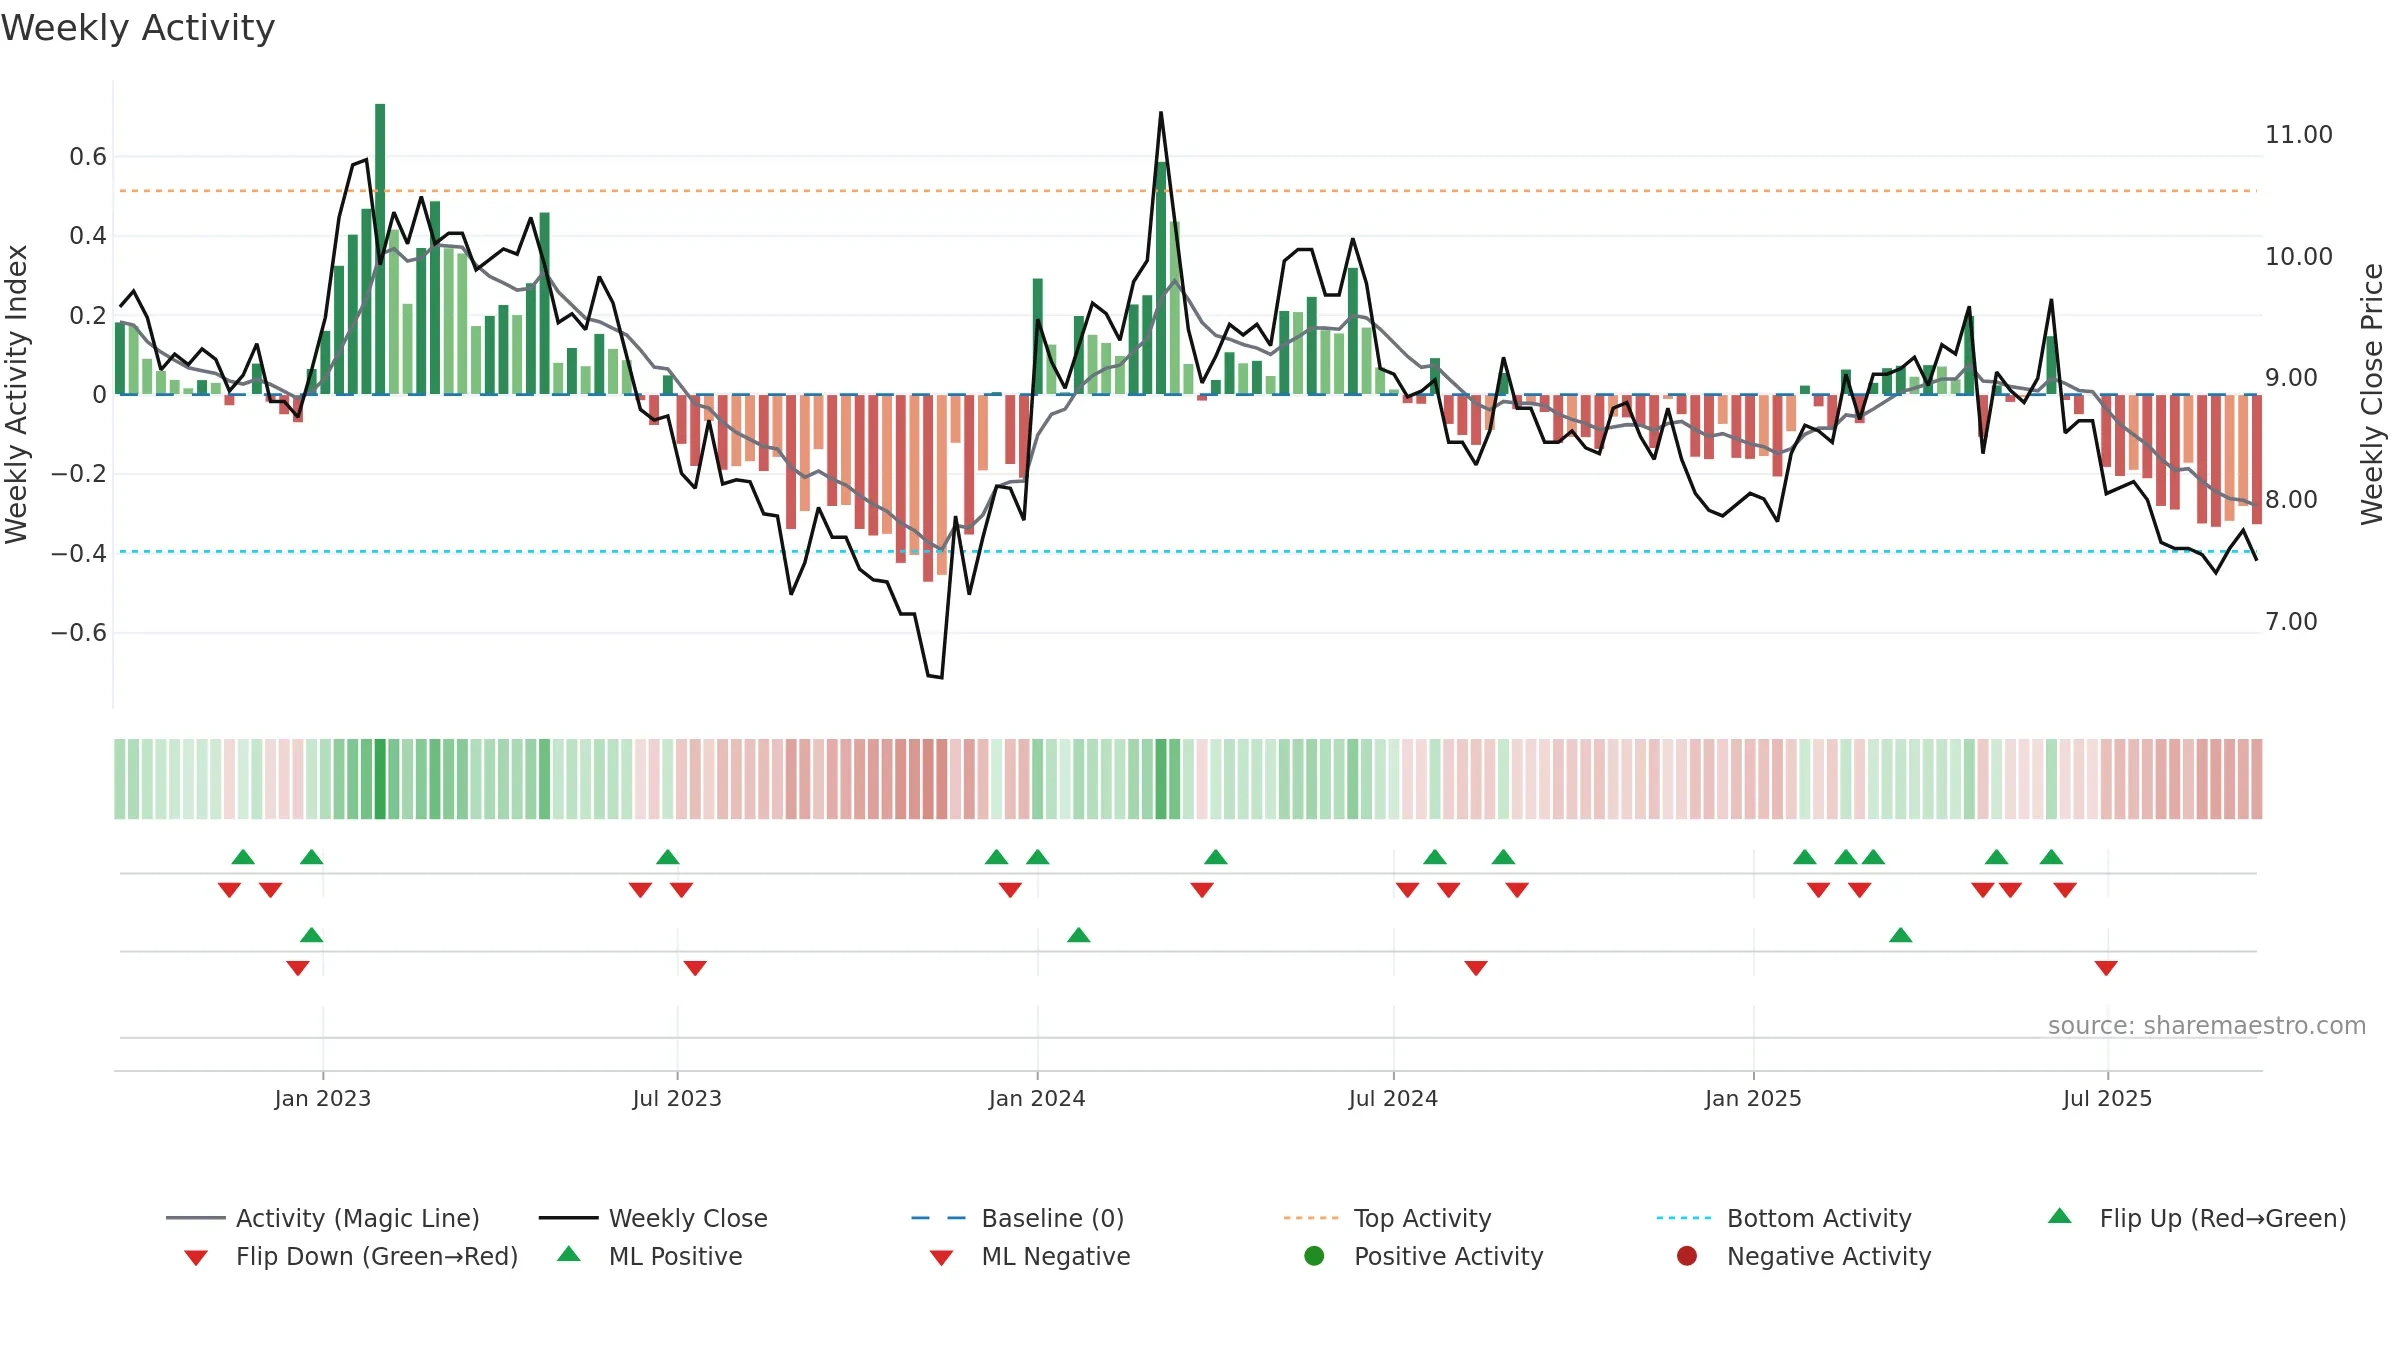2400x1350 pixels.
Task: Click the Weekly Close legend entry
Action: tap(653, 1218)
